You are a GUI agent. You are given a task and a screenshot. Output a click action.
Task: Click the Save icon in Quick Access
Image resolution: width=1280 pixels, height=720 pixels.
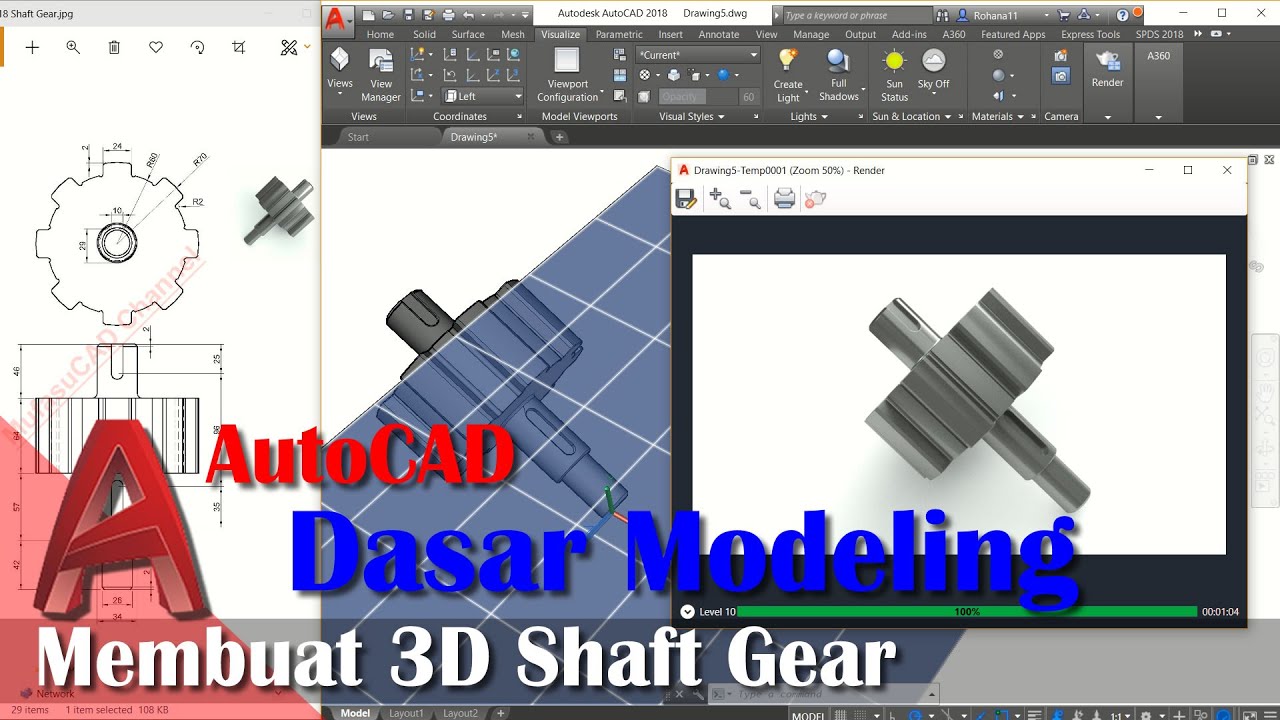tap(408, 15)
